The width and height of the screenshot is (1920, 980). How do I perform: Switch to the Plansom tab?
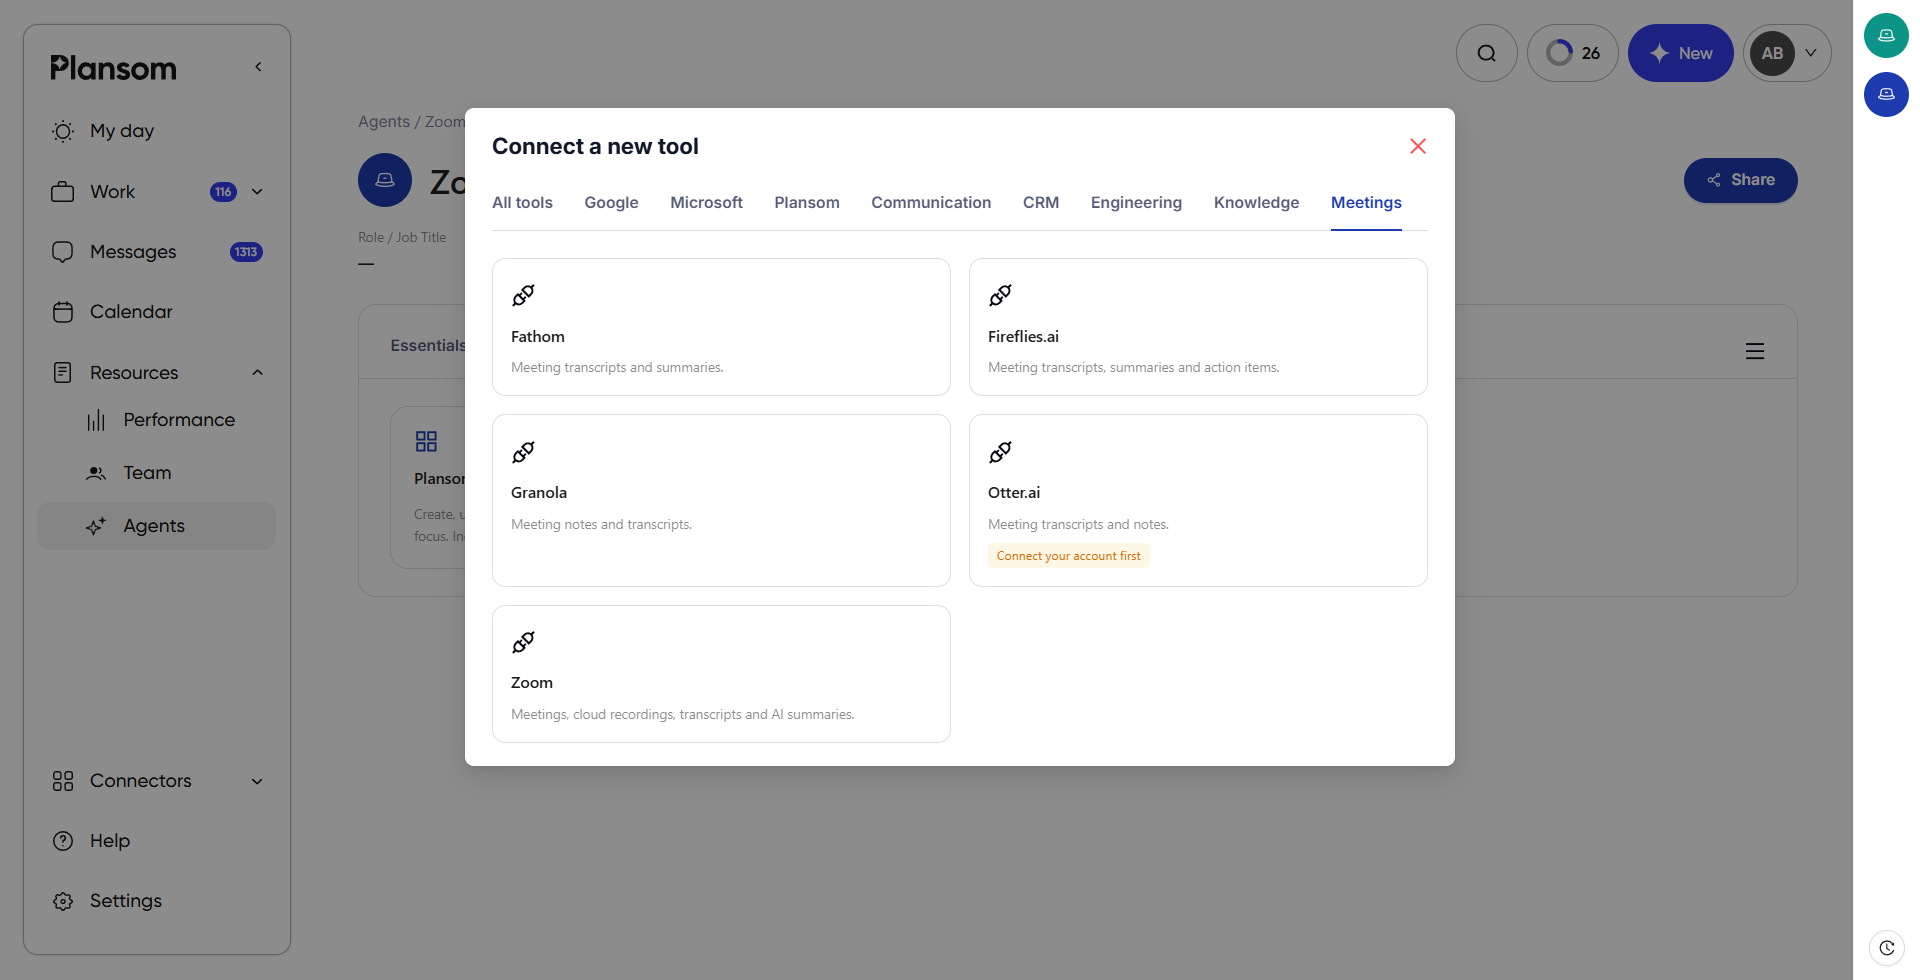(x=806, y=202)
